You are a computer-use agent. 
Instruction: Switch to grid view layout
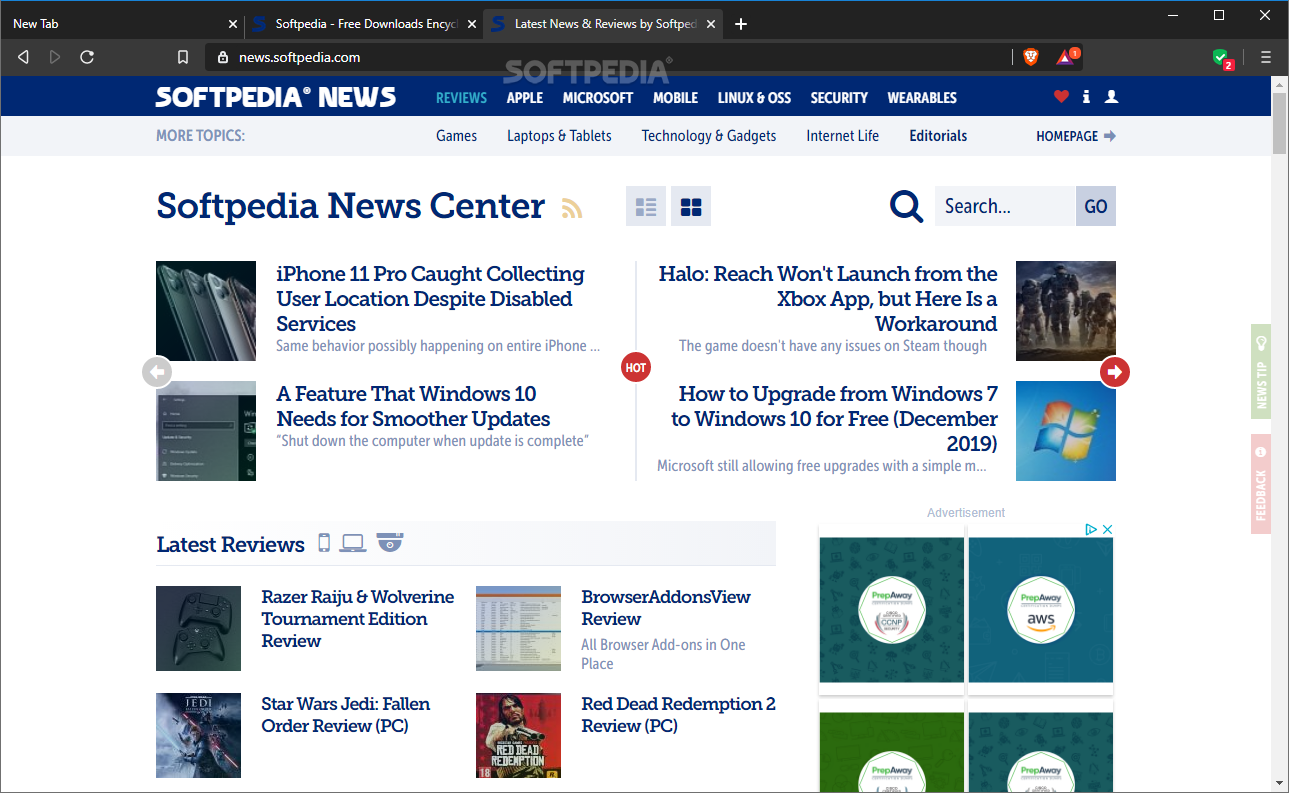tap(691, 207)
